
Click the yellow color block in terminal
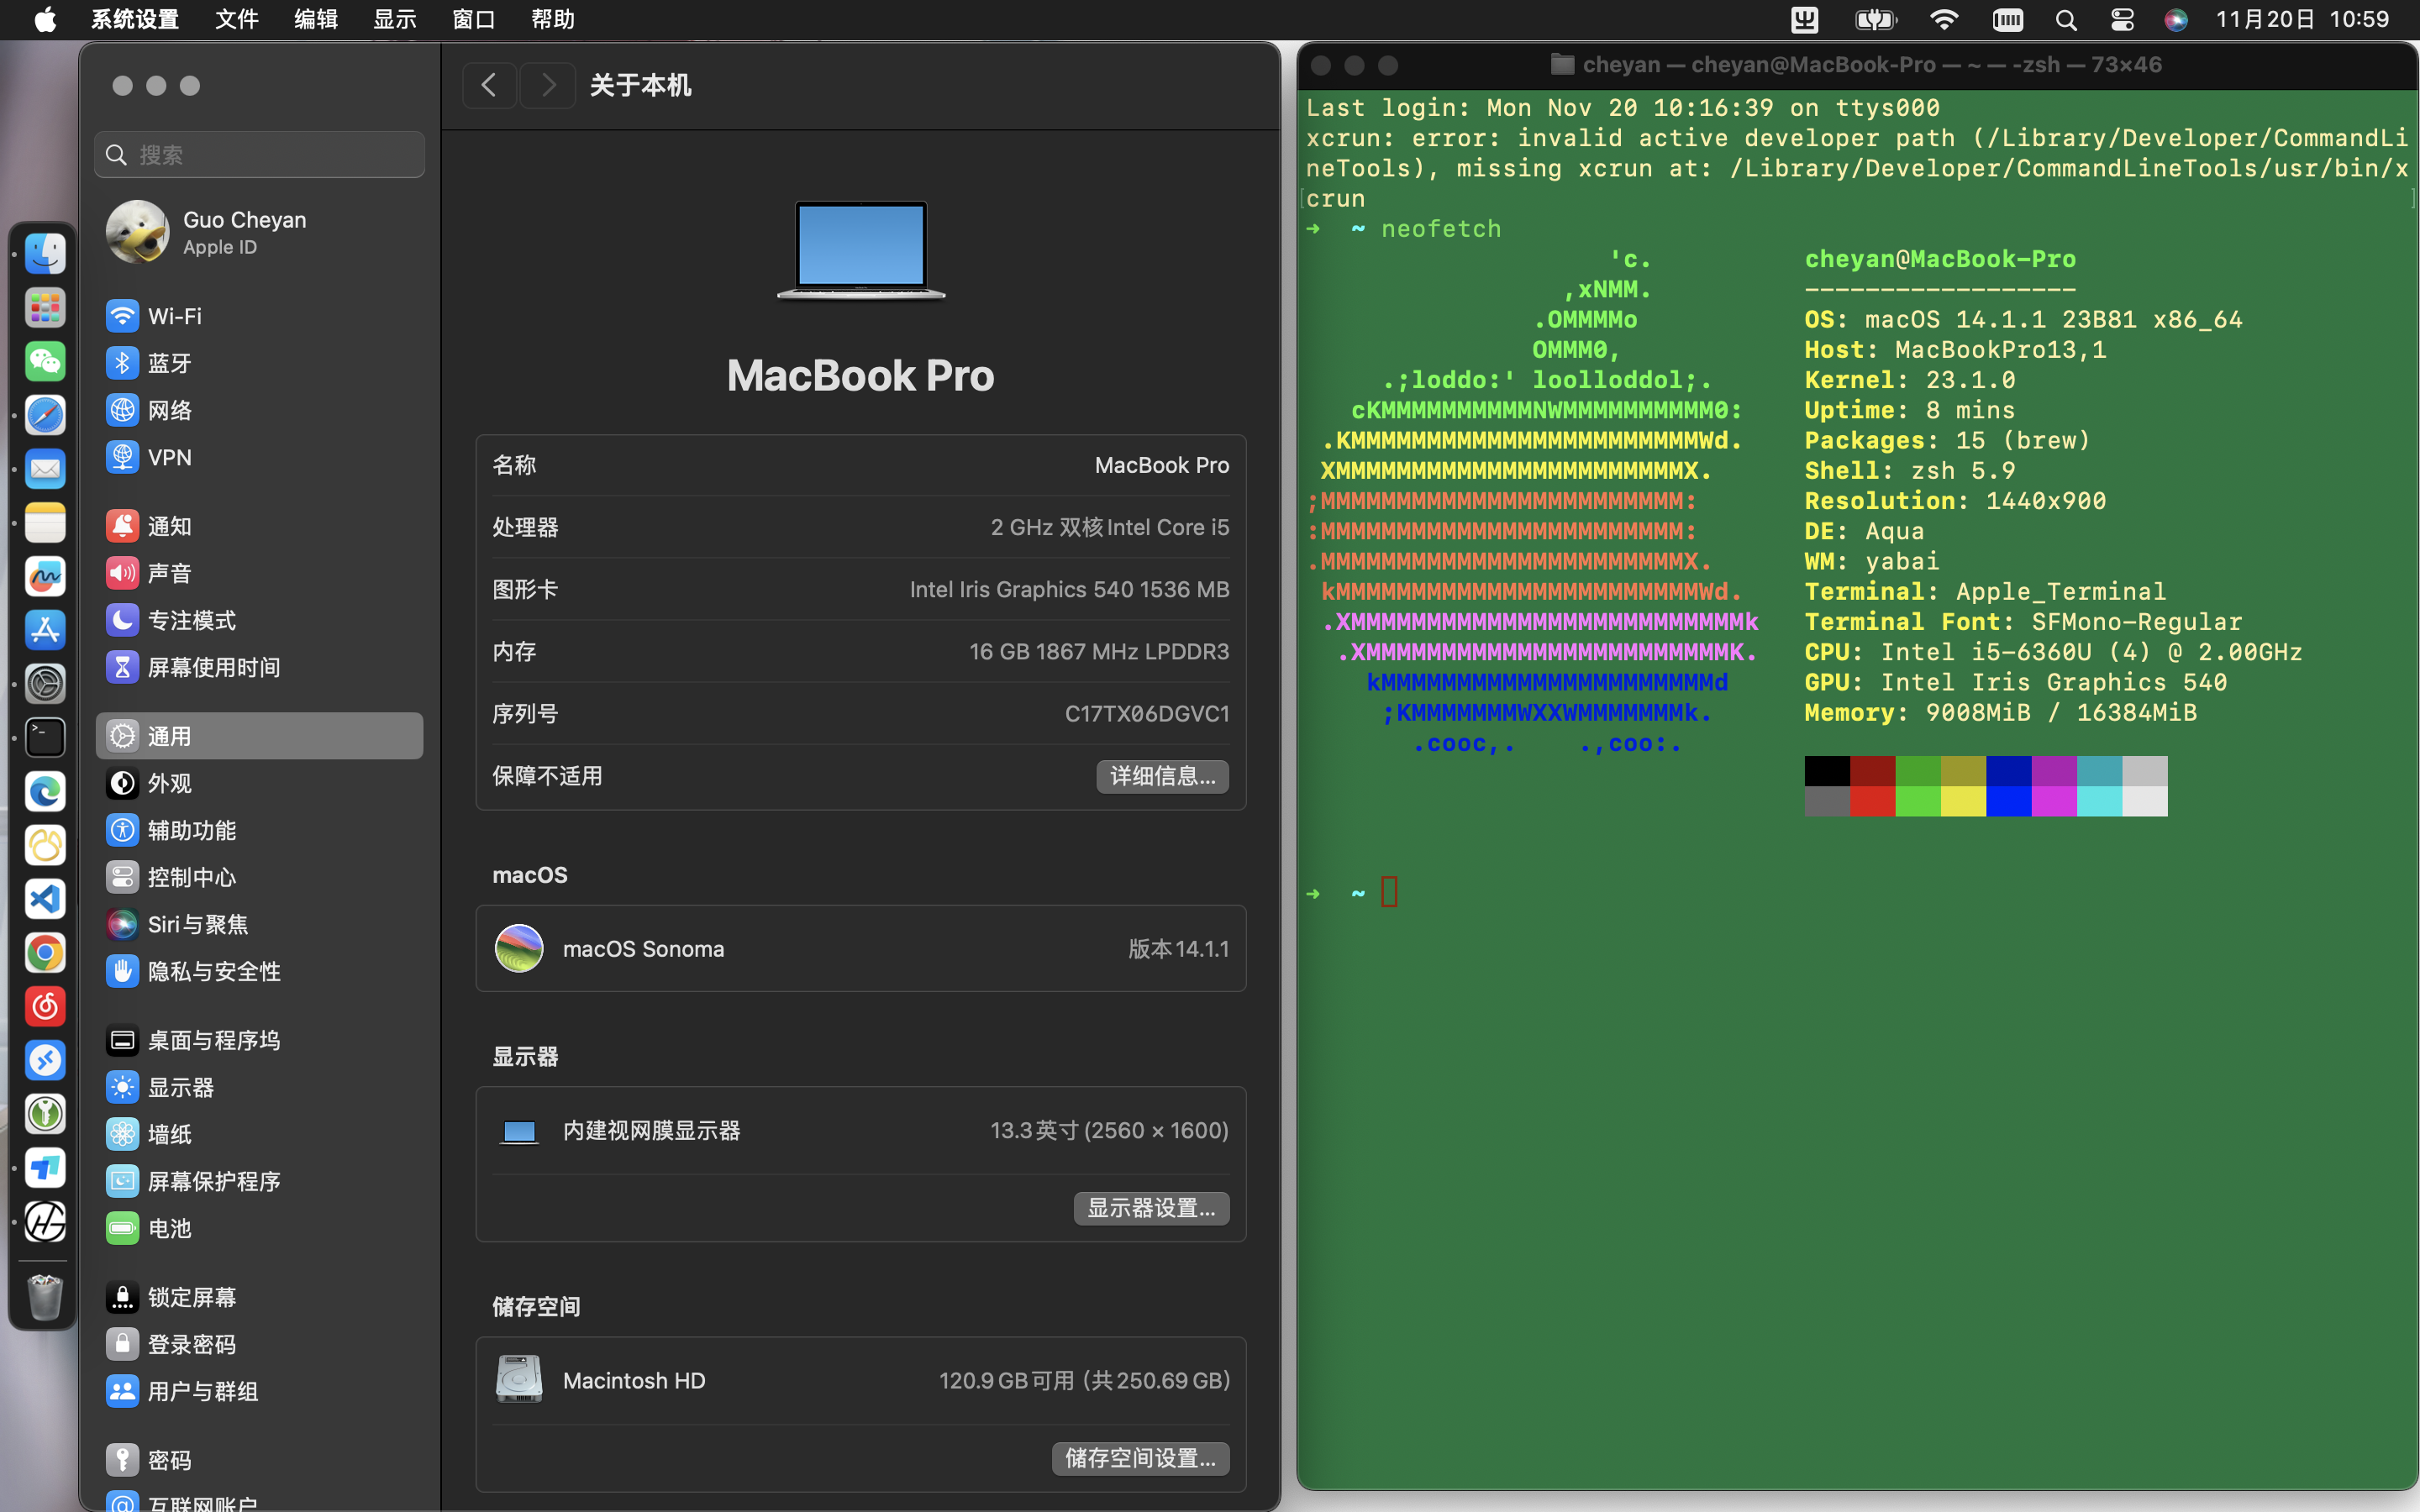pyautogui.click(x=1962, y=800)
